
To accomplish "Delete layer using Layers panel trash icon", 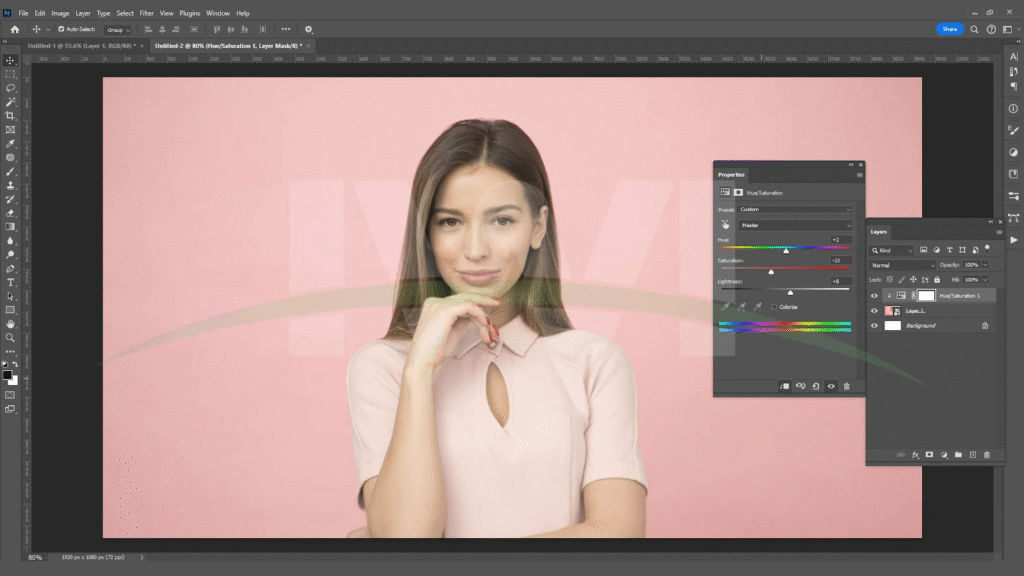I will (x=986, y=455).
